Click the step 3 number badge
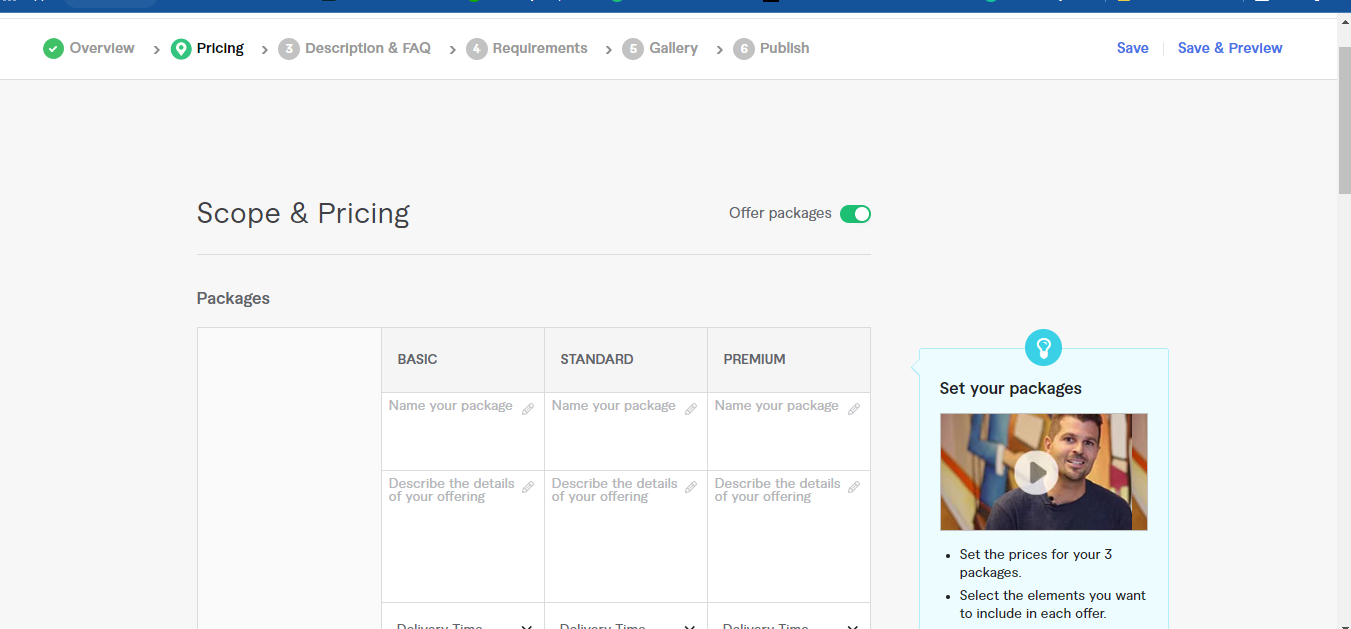1351x629 pixels. 289,48
